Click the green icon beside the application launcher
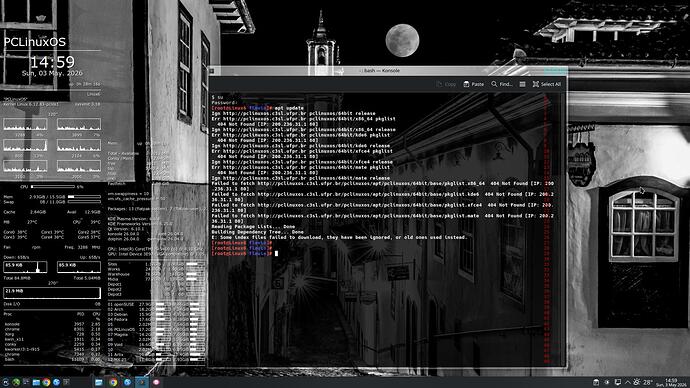 click(16, 382)
